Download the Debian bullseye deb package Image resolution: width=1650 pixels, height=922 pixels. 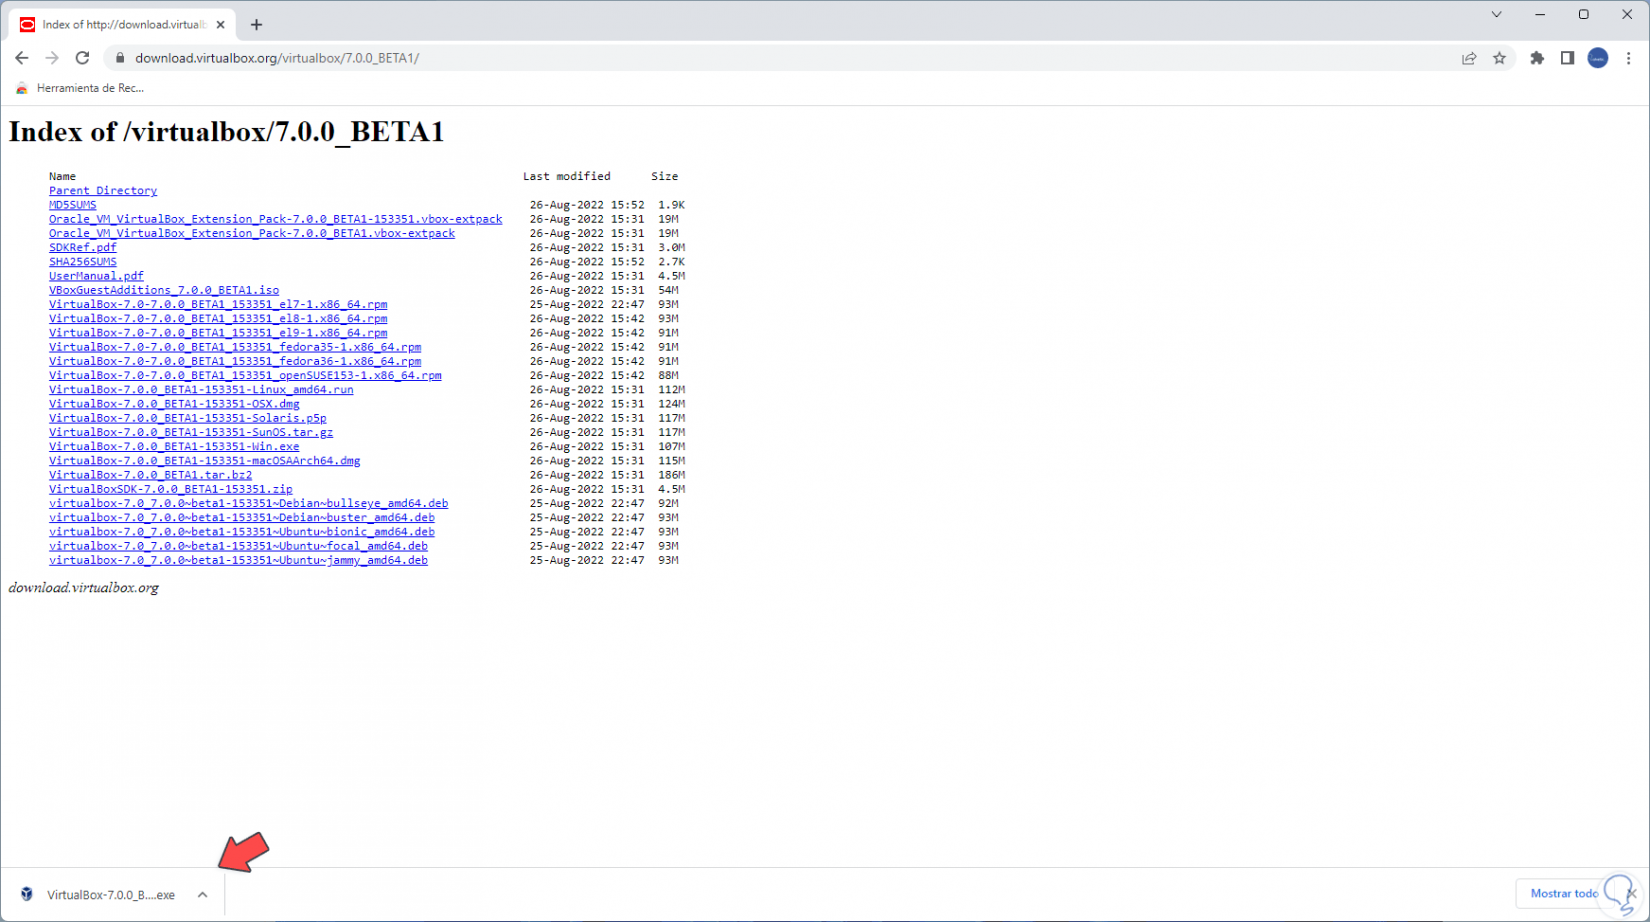click(x=248, y=504)
